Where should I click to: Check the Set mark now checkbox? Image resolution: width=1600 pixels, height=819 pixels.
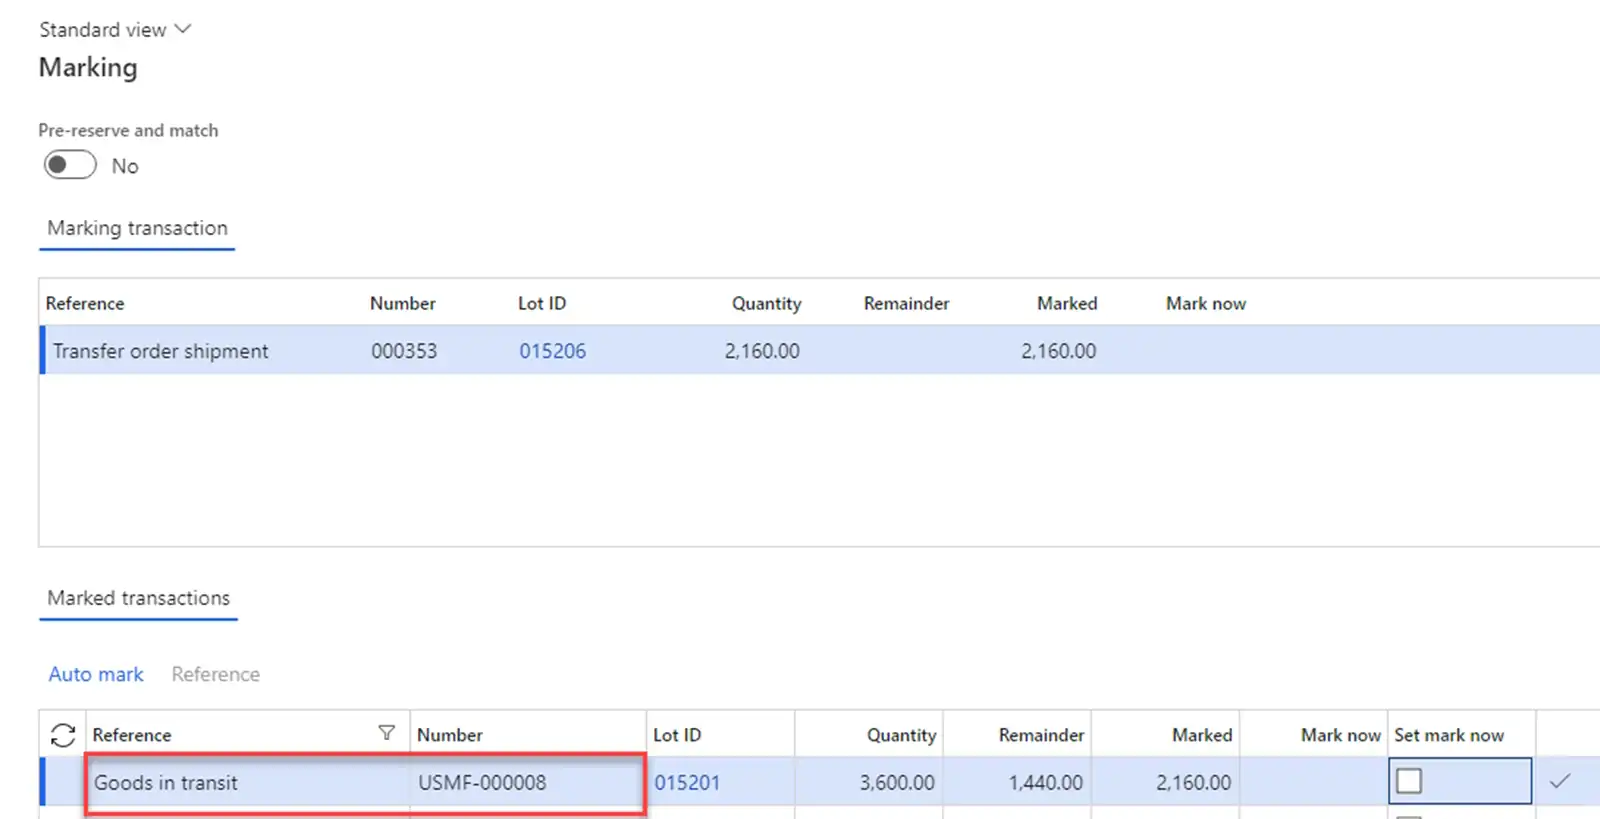point(1409,781)
